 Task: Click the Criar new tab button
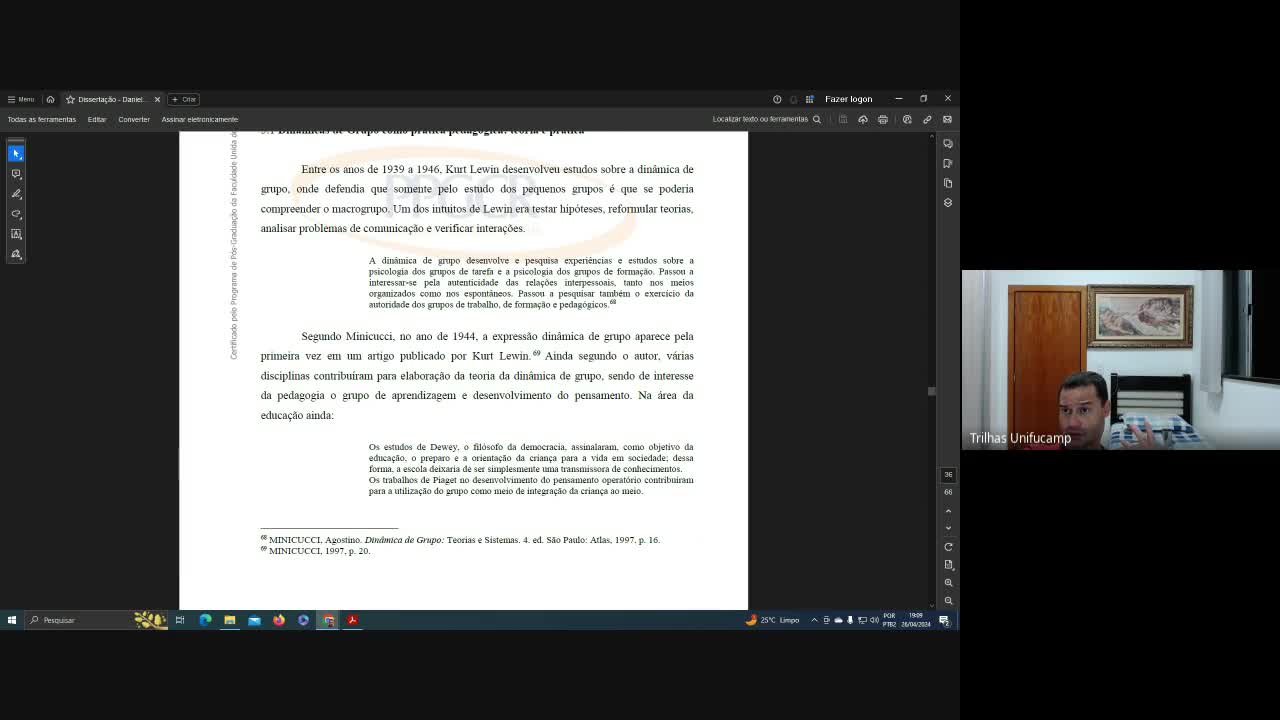[184, 99]
